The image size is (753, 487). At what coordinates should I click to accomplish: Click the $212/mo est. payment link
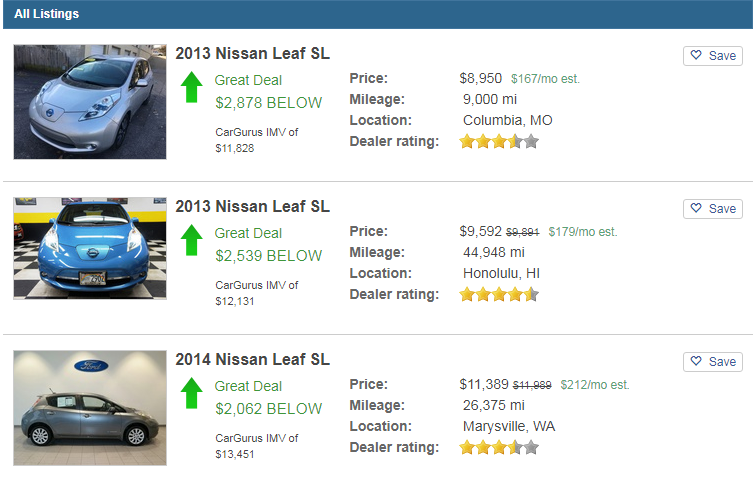594,385
